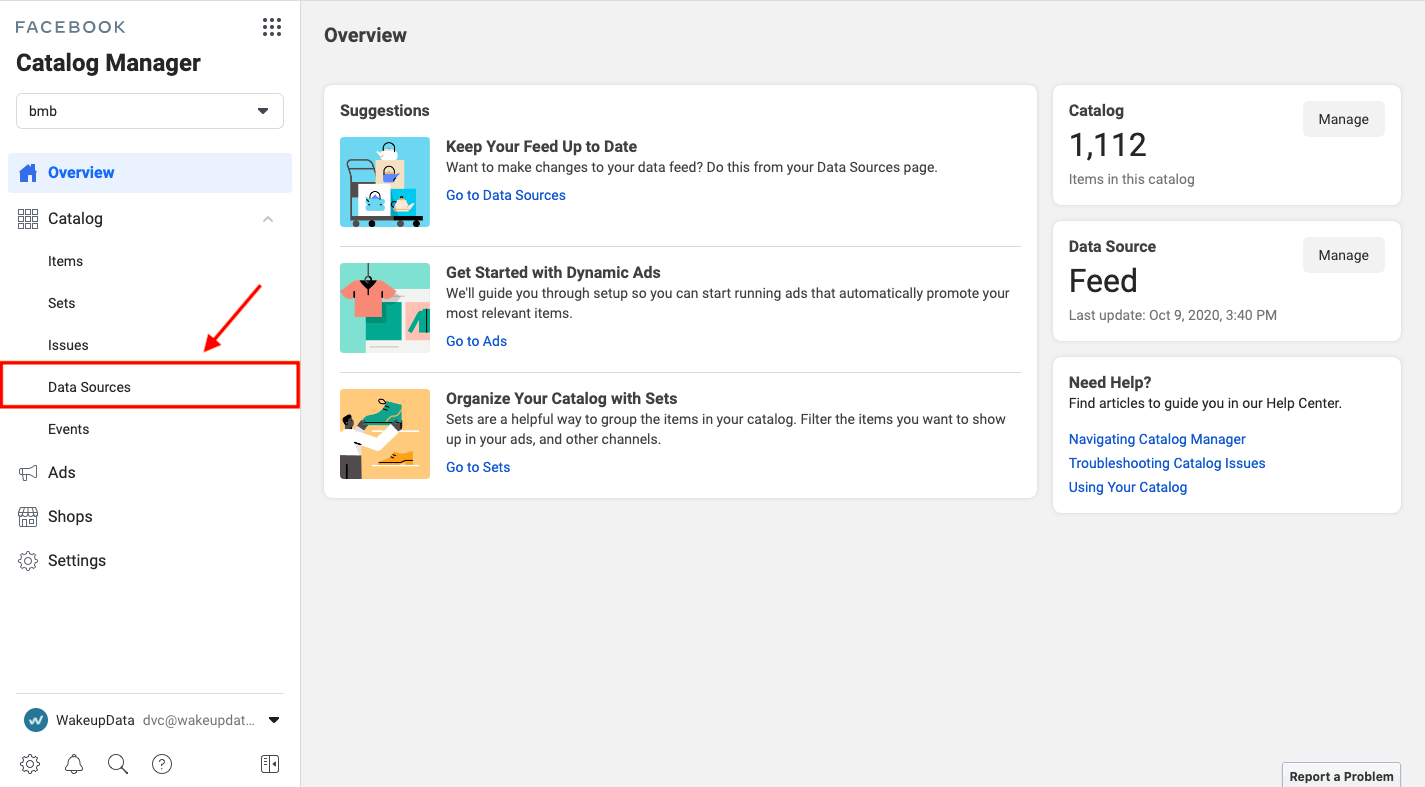The image size is (1425, 787).
Task: Click the Feed data source title
Action: point(1103,281)
